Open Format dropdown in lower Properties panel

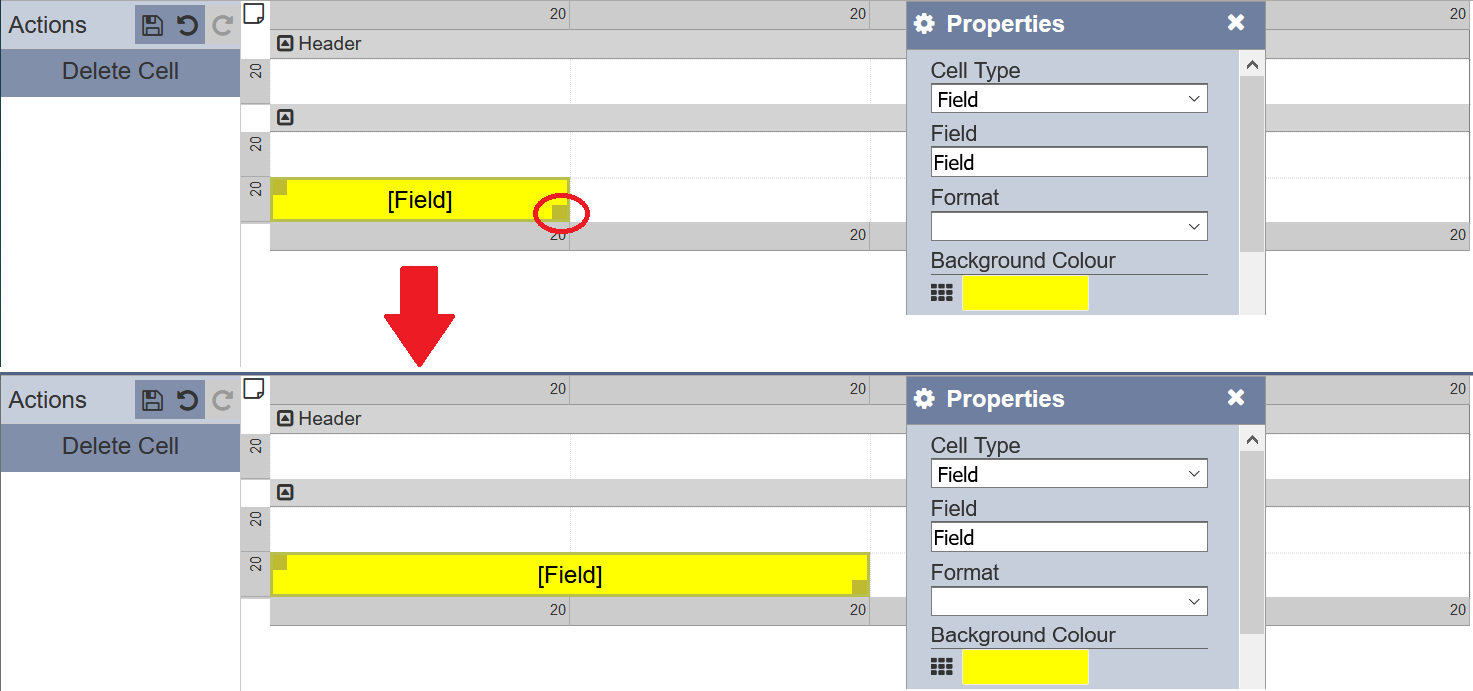coord(1069,601)
